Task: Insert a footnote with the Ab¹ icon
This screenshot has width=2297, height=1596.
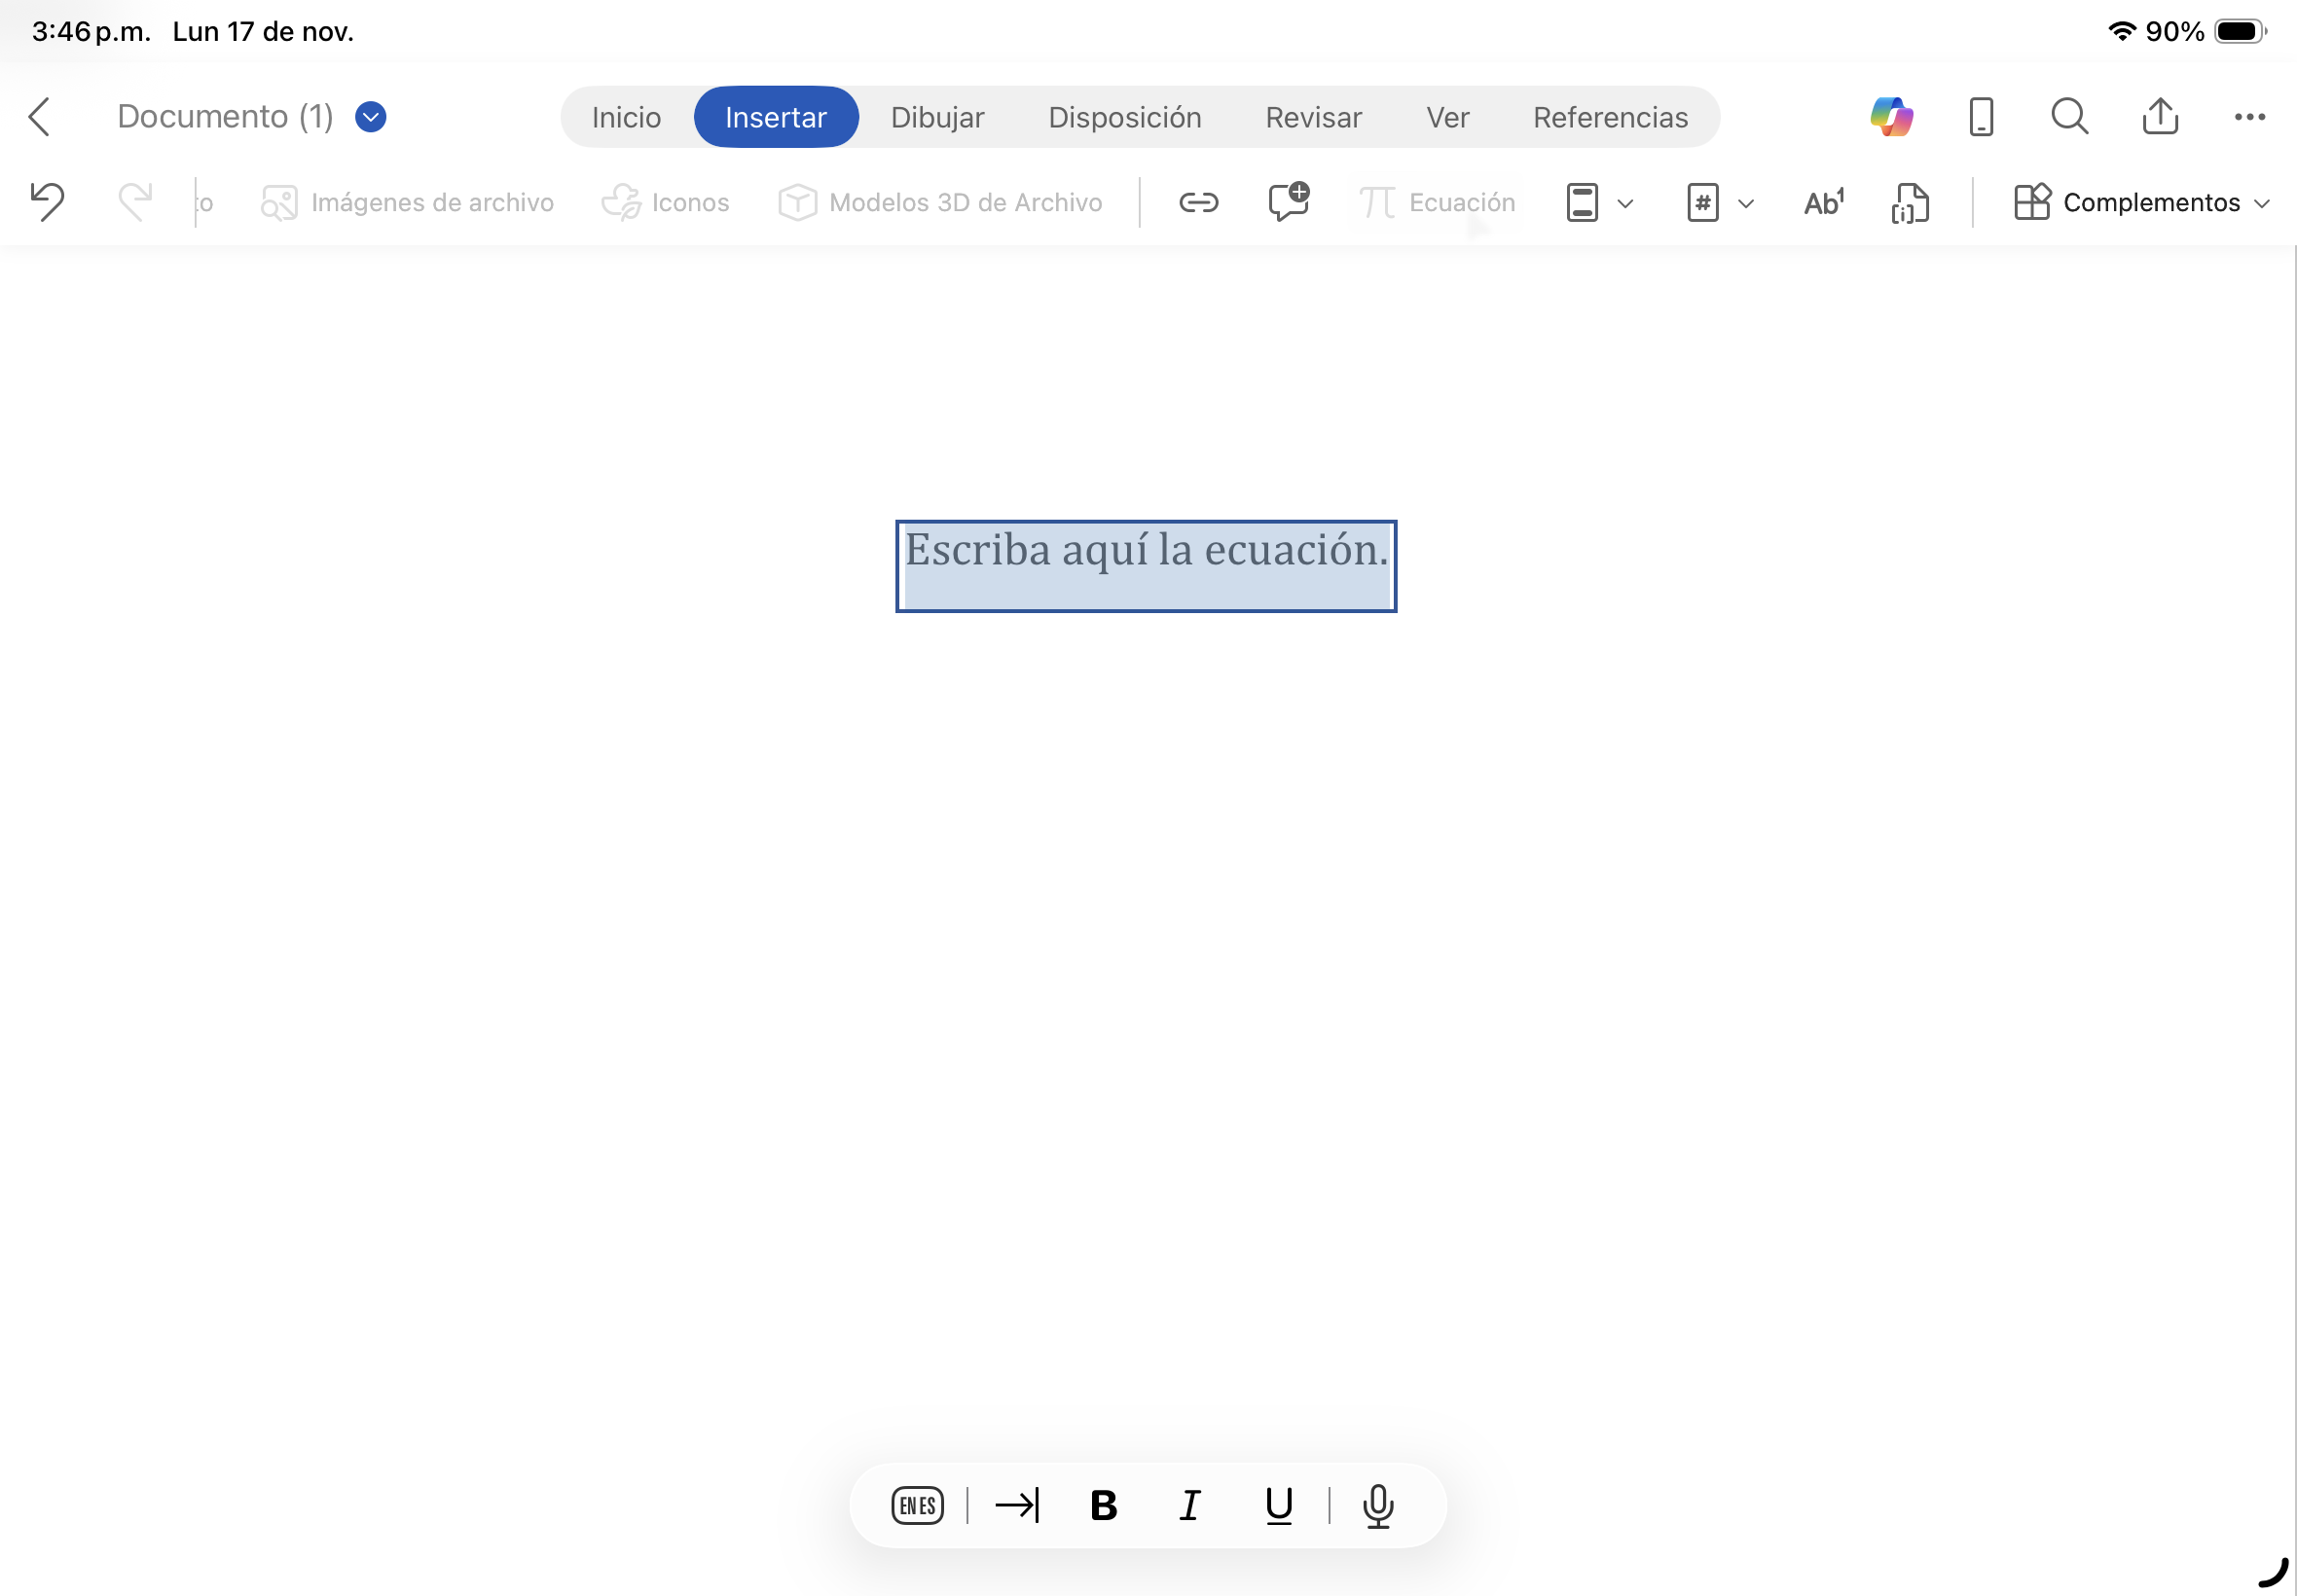Action: pos(1822,202)
